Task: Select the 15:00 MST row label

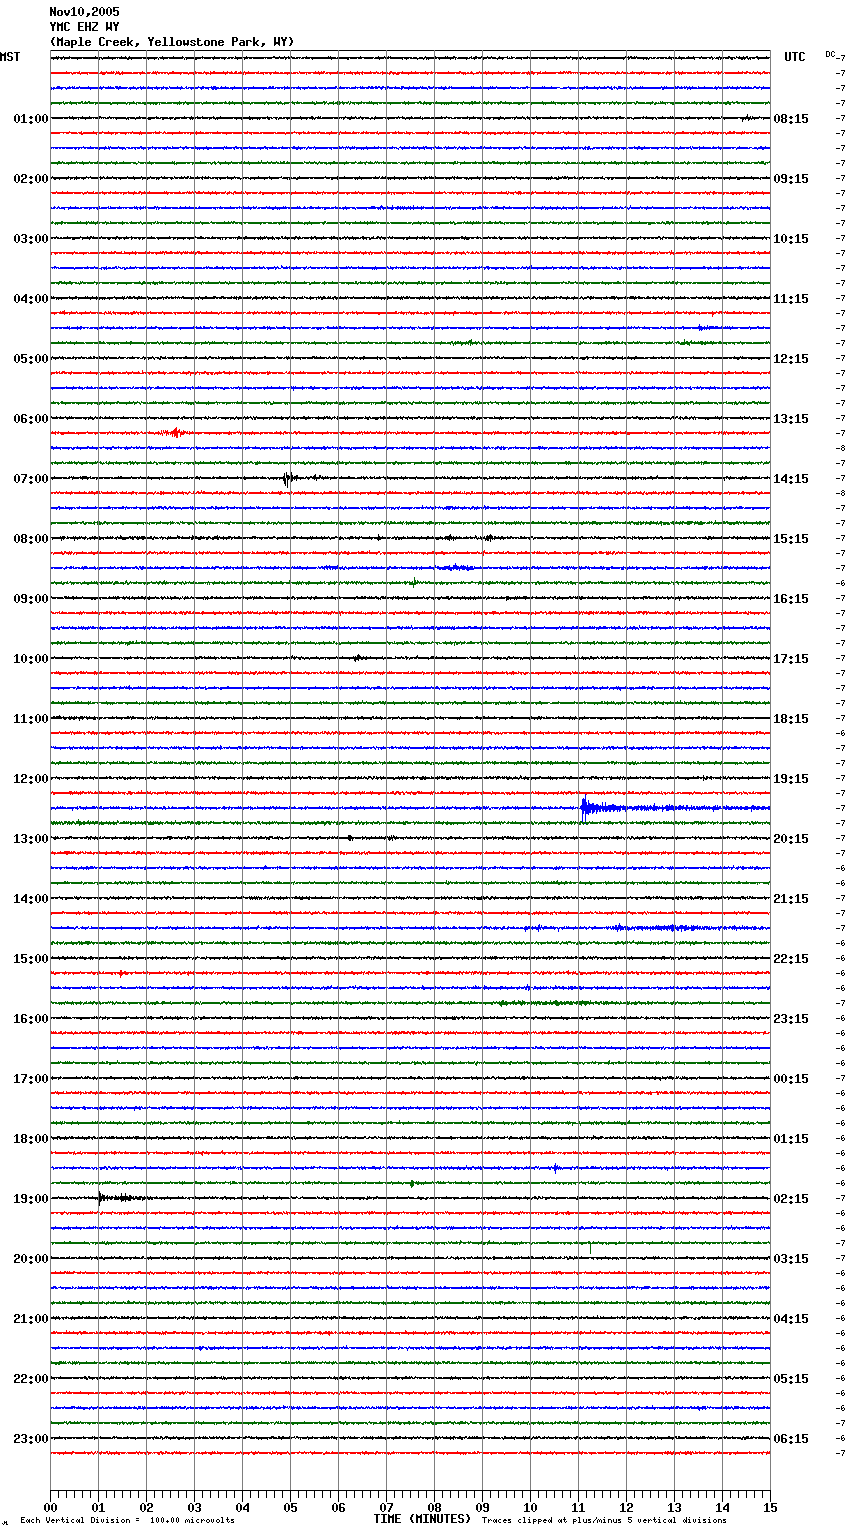Action: tap(31, 959)
